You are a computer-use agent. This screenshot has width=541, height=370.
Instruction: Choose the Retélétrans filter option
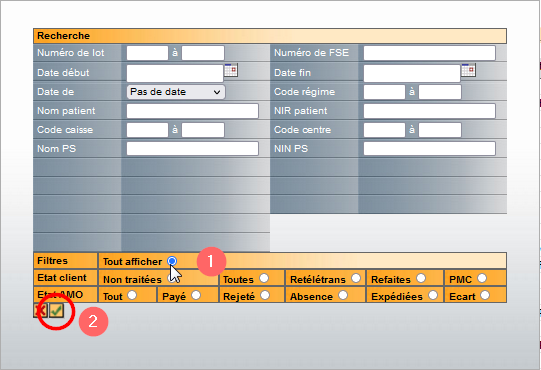coord(356,278)
